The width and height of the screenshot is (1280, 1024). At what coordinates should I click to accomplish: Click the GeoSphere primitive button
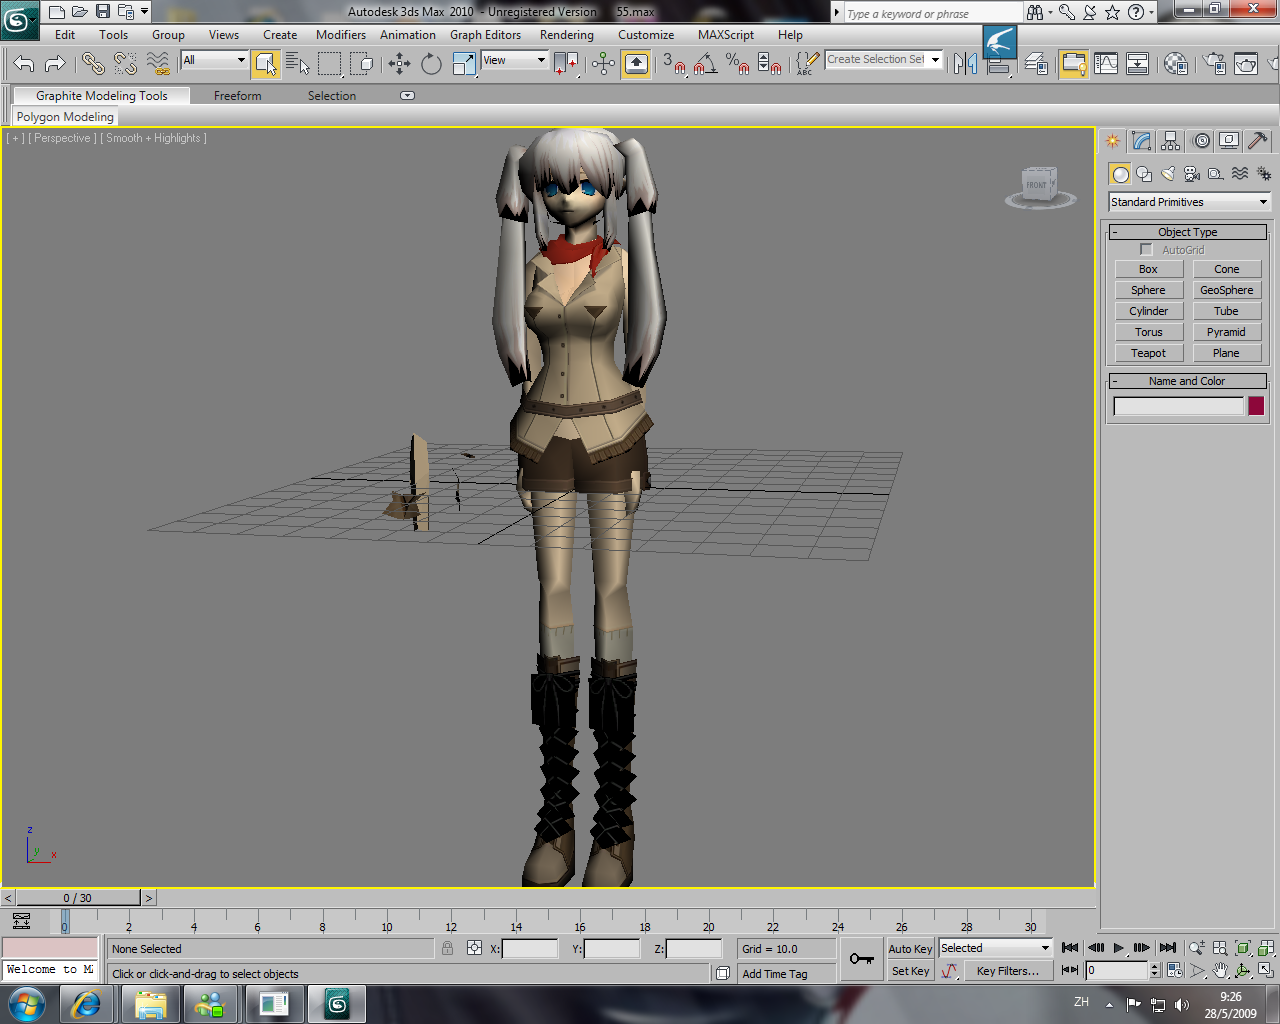pos(1226,290)
